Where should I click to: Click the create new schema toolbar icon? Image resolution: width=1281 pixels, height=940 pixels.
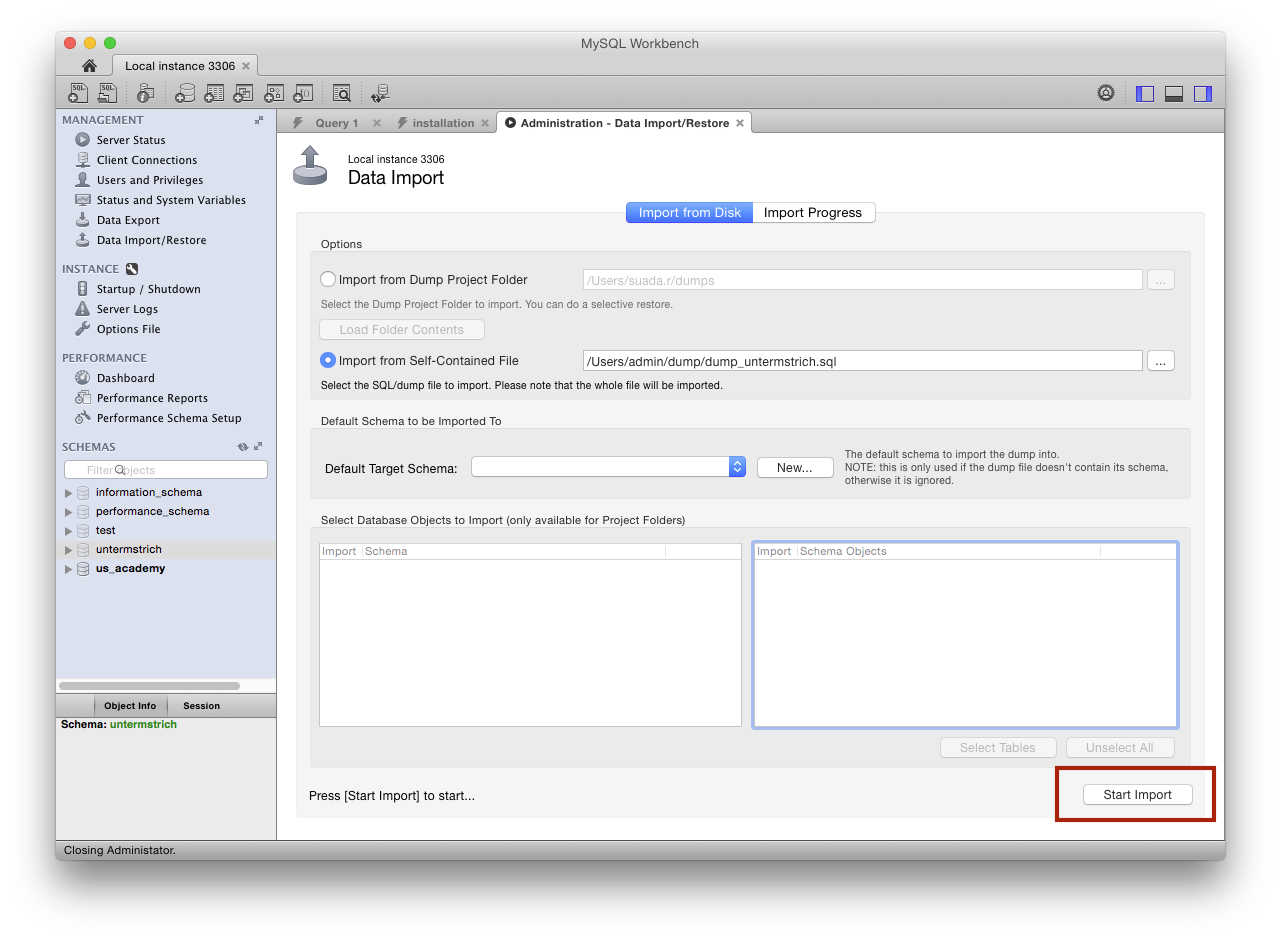[x=185, y=93]
